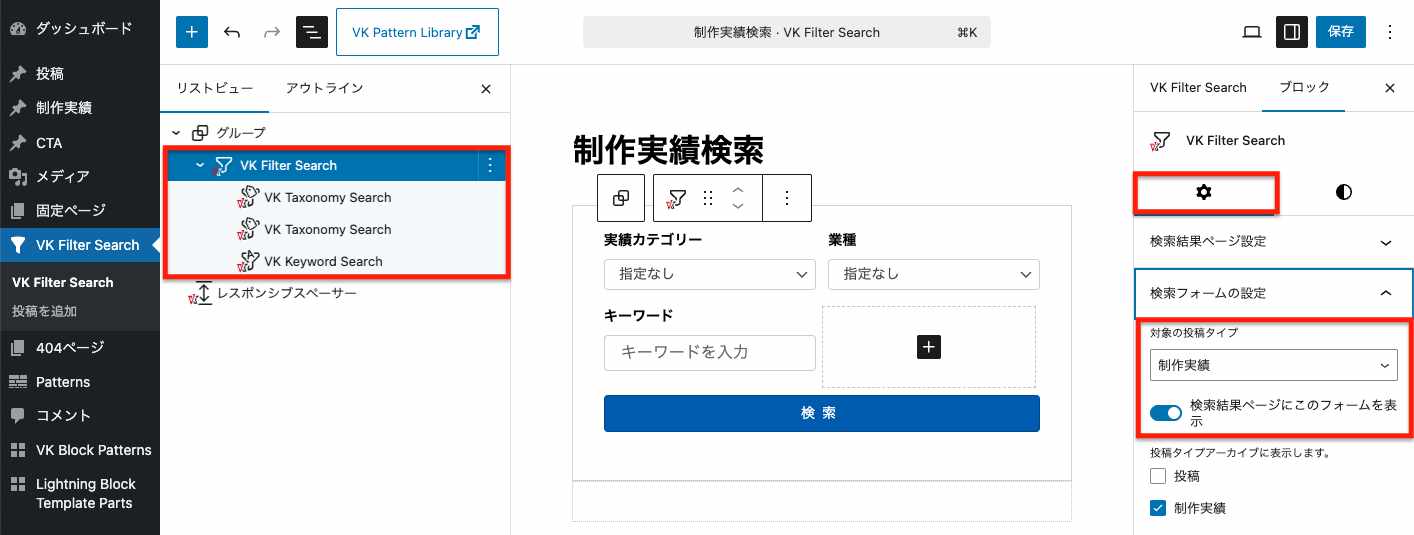
Task: Switch to the アウトライン tab
Action: click(x=324, y=88)
